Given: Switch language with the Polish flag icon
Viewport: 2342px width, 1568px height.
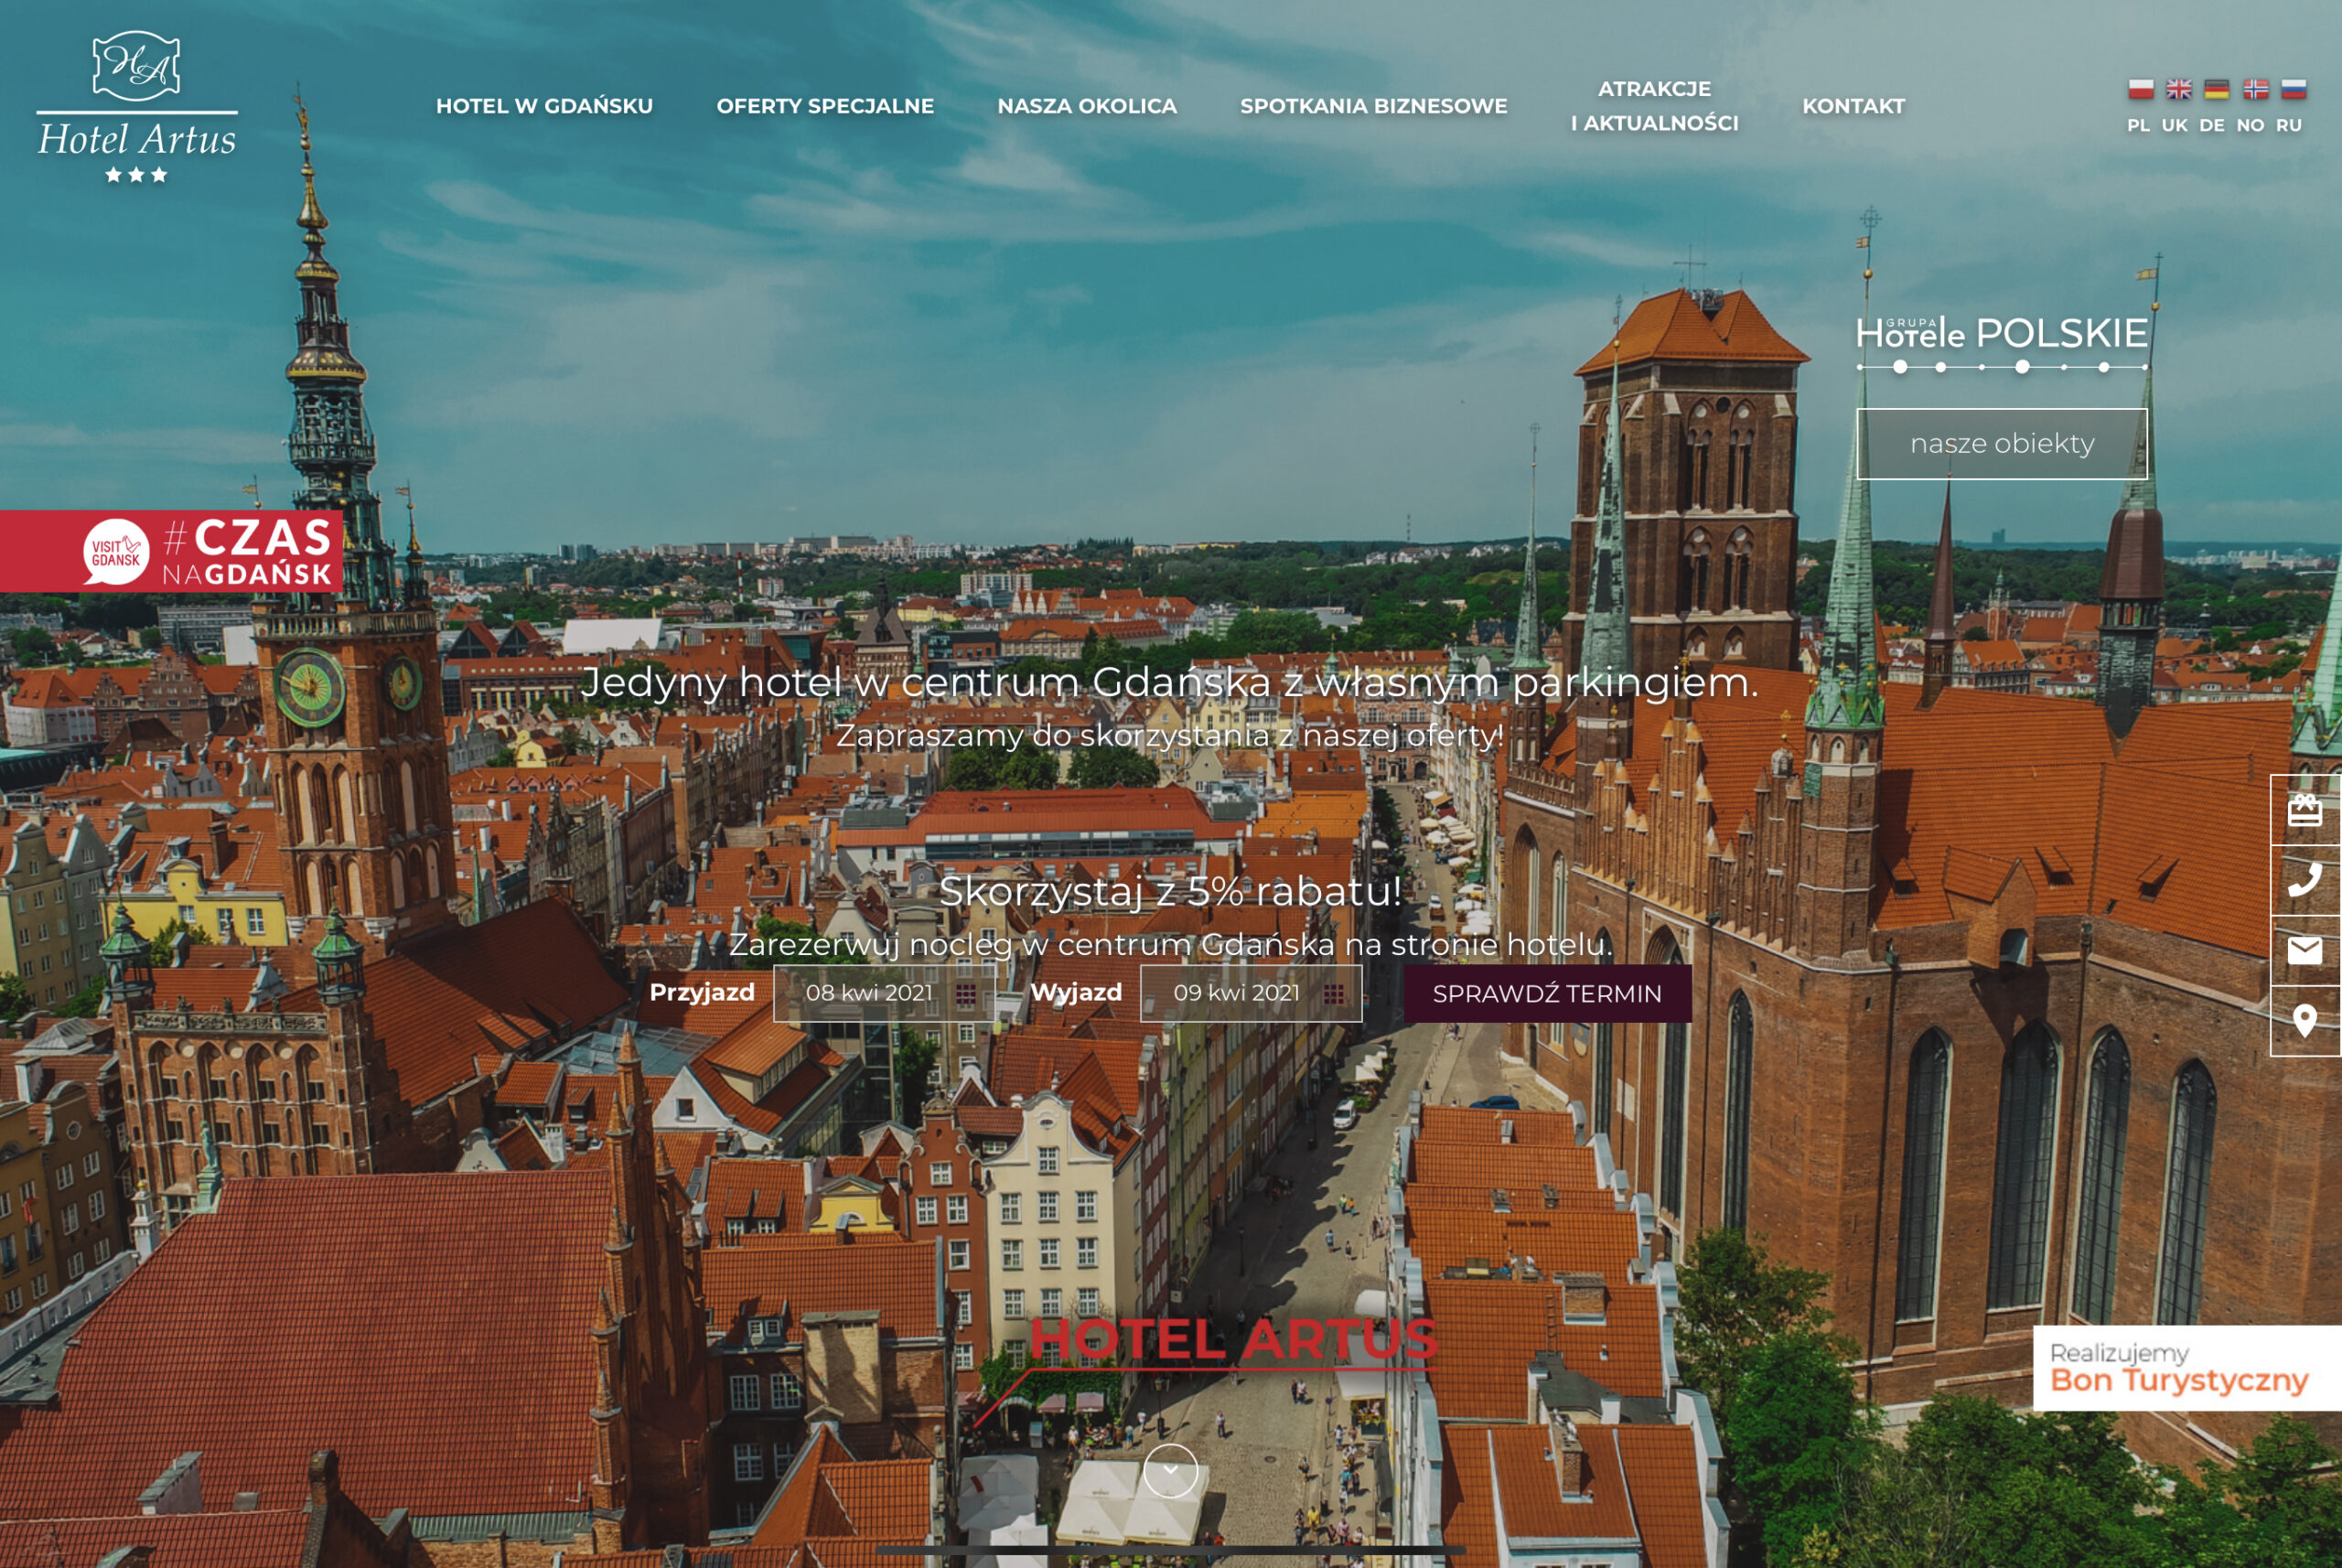Looking at the screenshot, I should coord(2140,89).
